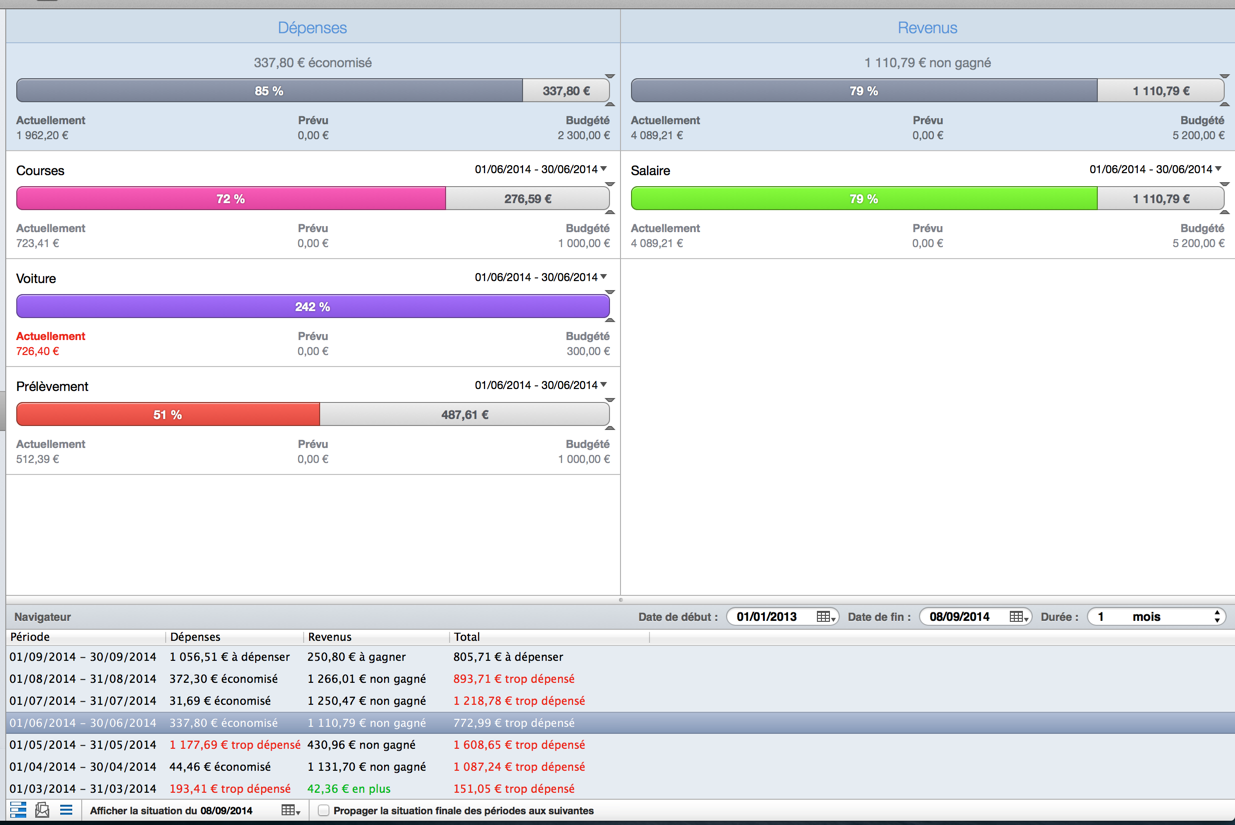Sort by the Total column header
The width and height of the screenshot is (1235, 825).
pyautogui.click(x=549, y=637)
